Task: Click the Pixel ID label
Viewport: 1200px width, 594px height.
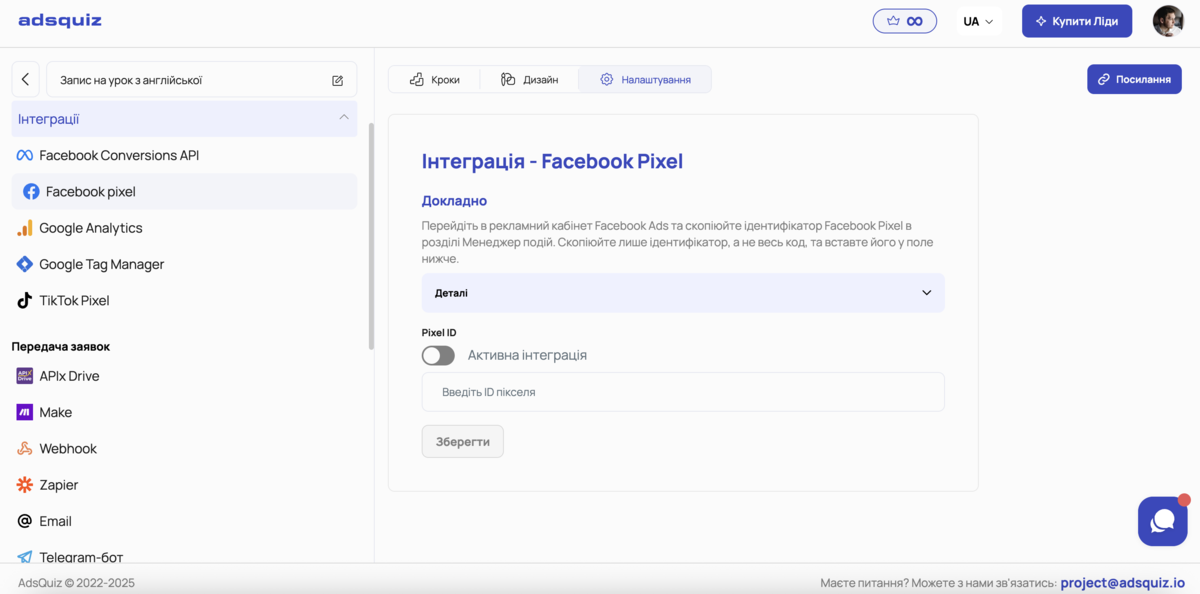Action: pos(439,333)
